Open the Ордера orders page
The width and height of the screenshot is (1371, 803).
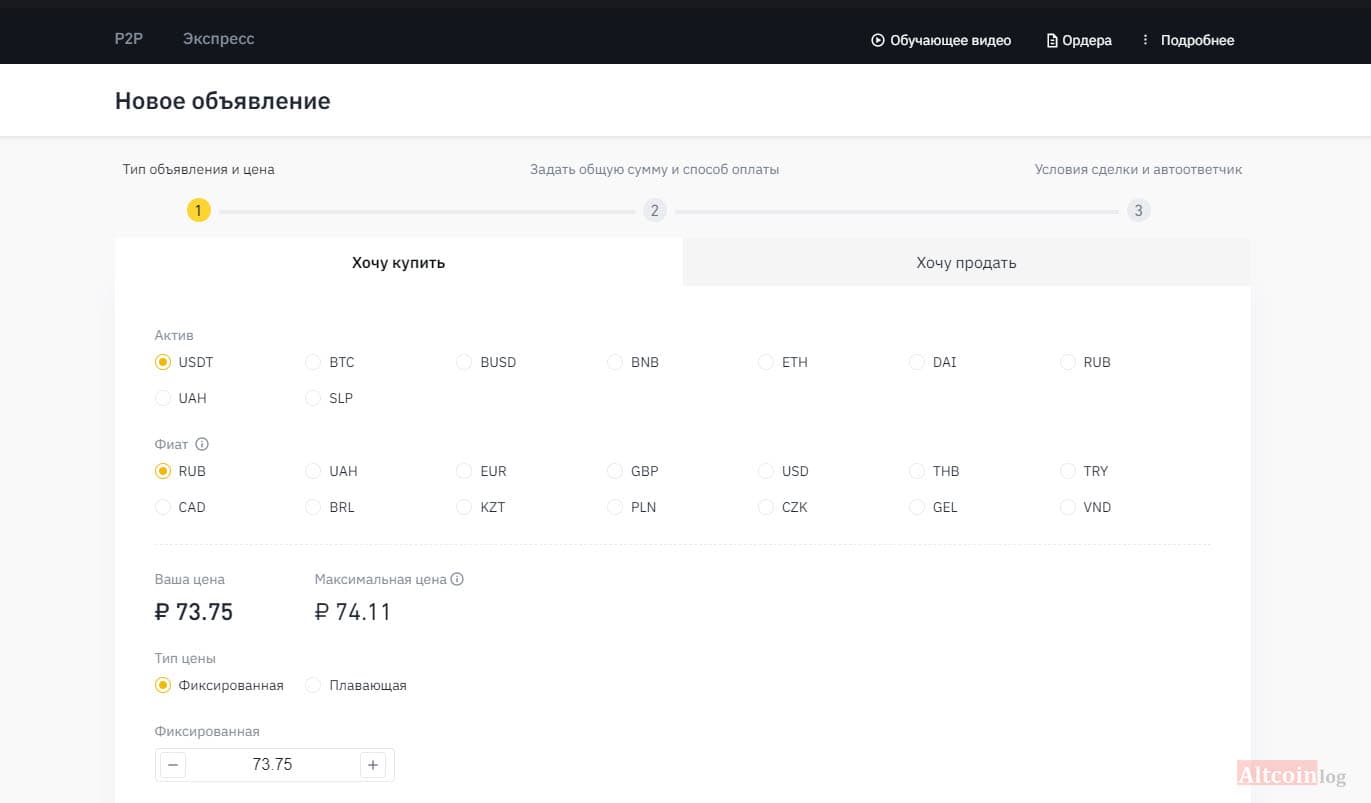tap(1079, 40)
